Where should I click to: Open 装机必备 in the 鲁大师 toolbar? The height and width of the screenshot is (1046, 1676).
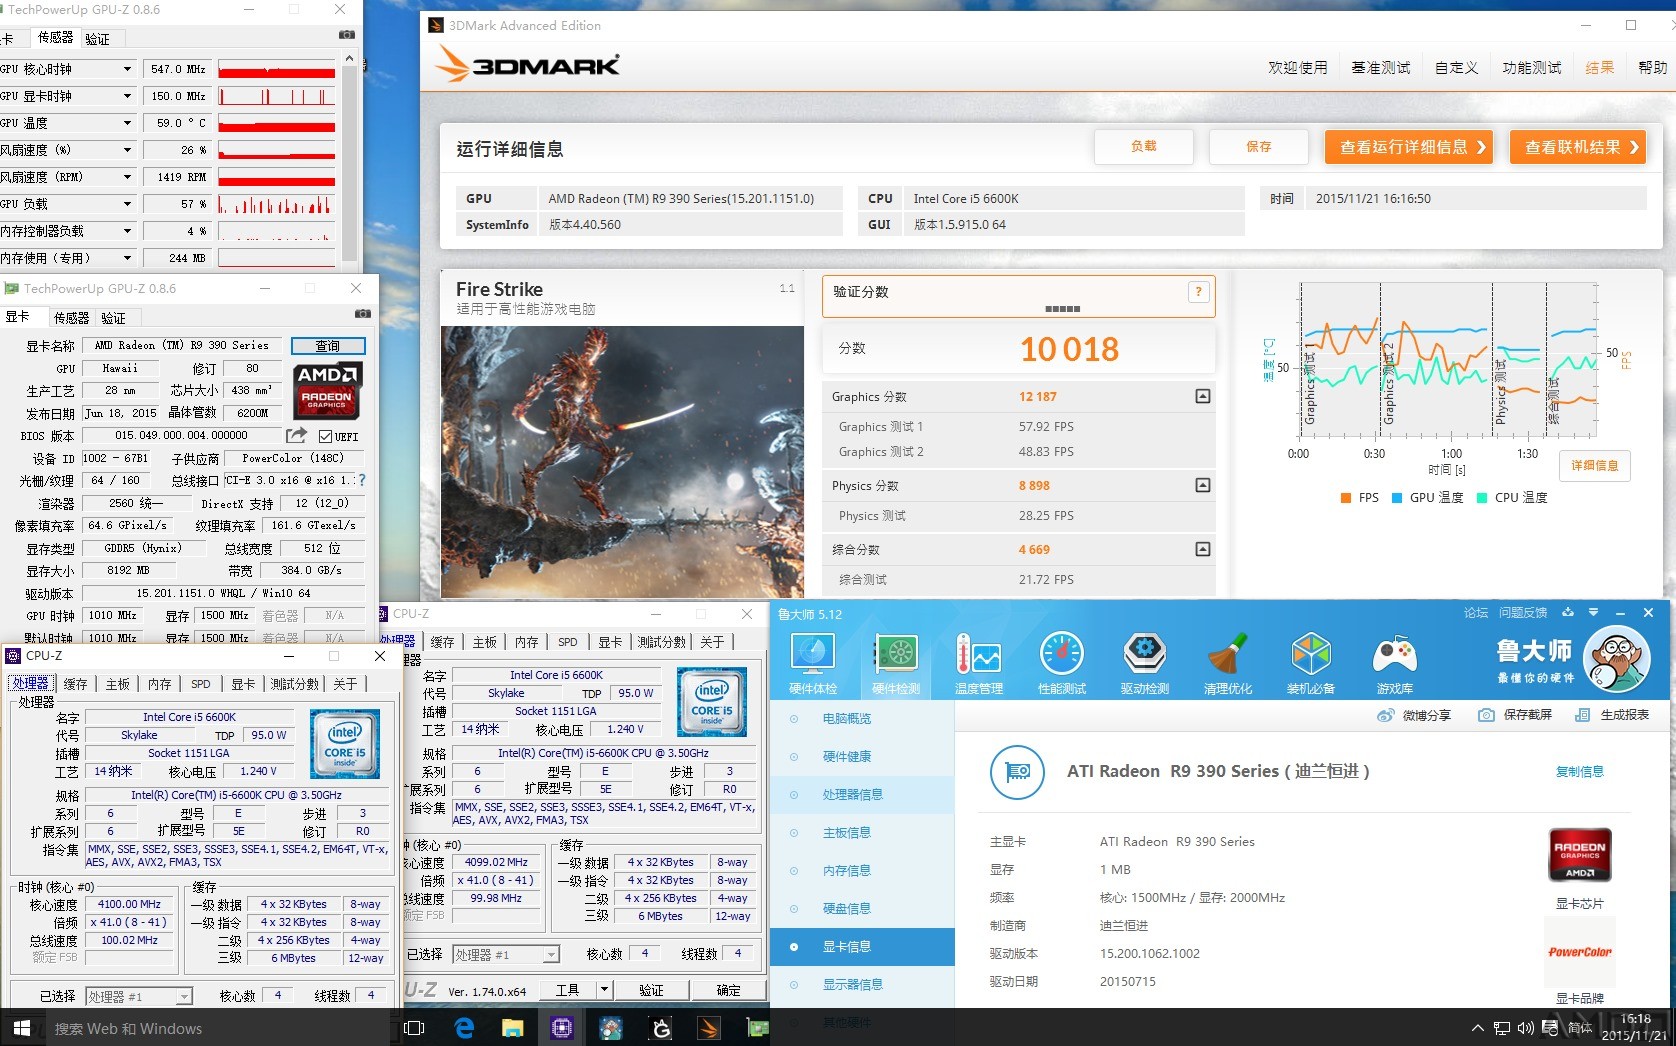click(x=1311, y=663)
